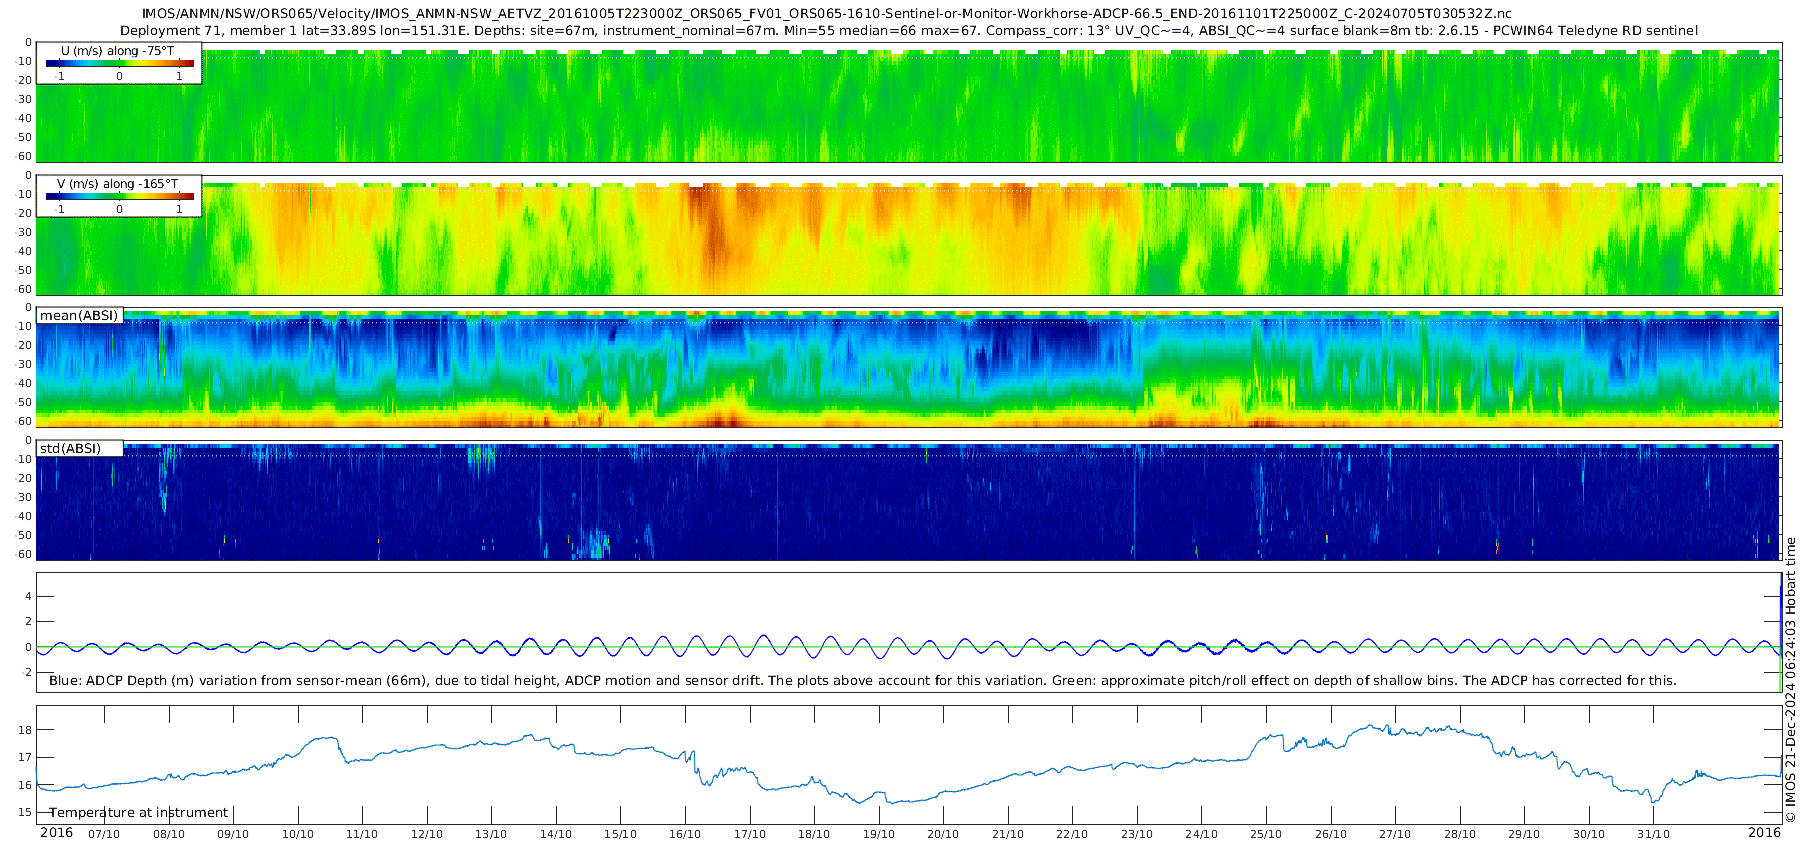Click the 21/10 date tick label
This screenshot has height=850, width=1800.
(x=1008, y=834)
